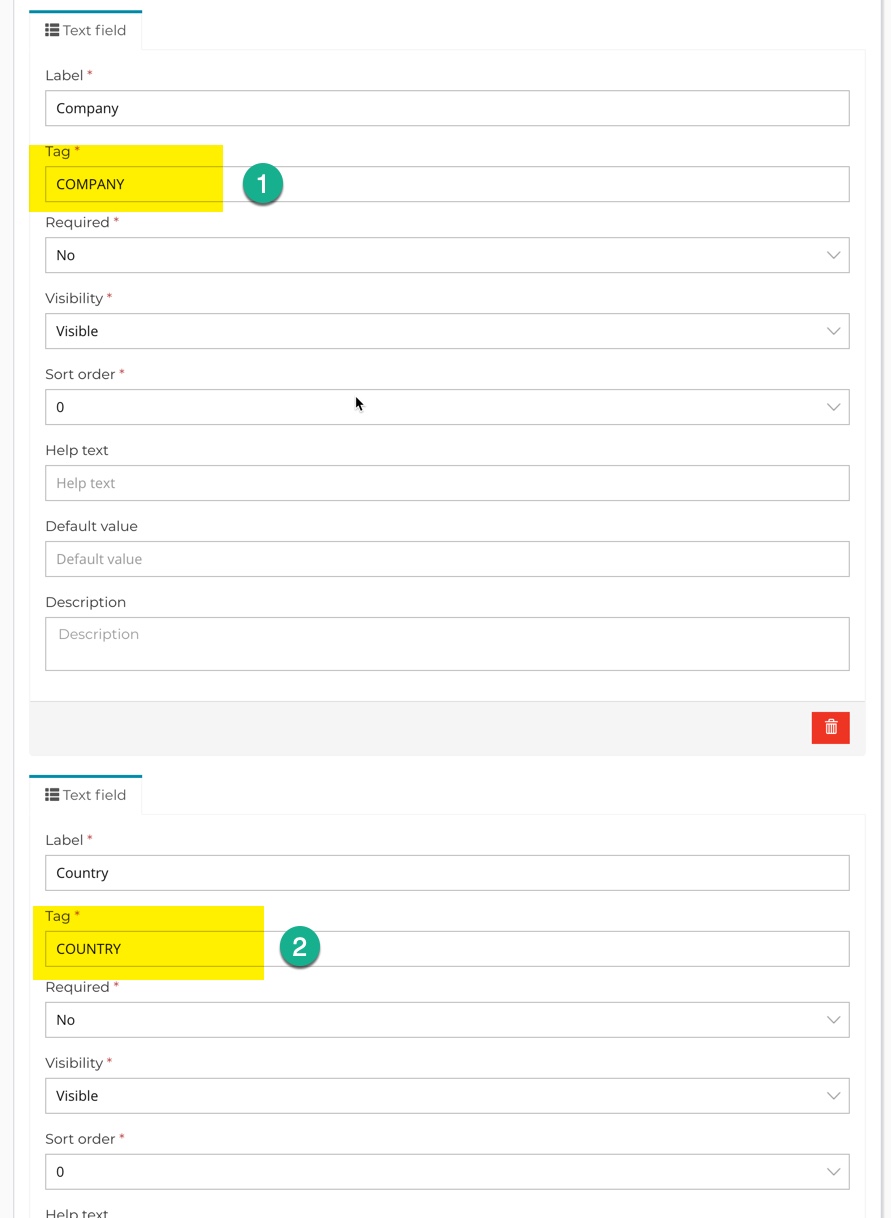Open the Company field Visibility dropdown

[447, 331]
